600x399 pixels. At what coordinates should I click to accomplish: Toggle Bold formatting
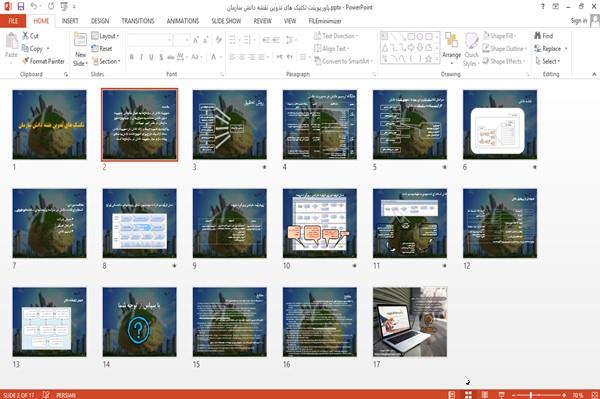tap(132, 57)
